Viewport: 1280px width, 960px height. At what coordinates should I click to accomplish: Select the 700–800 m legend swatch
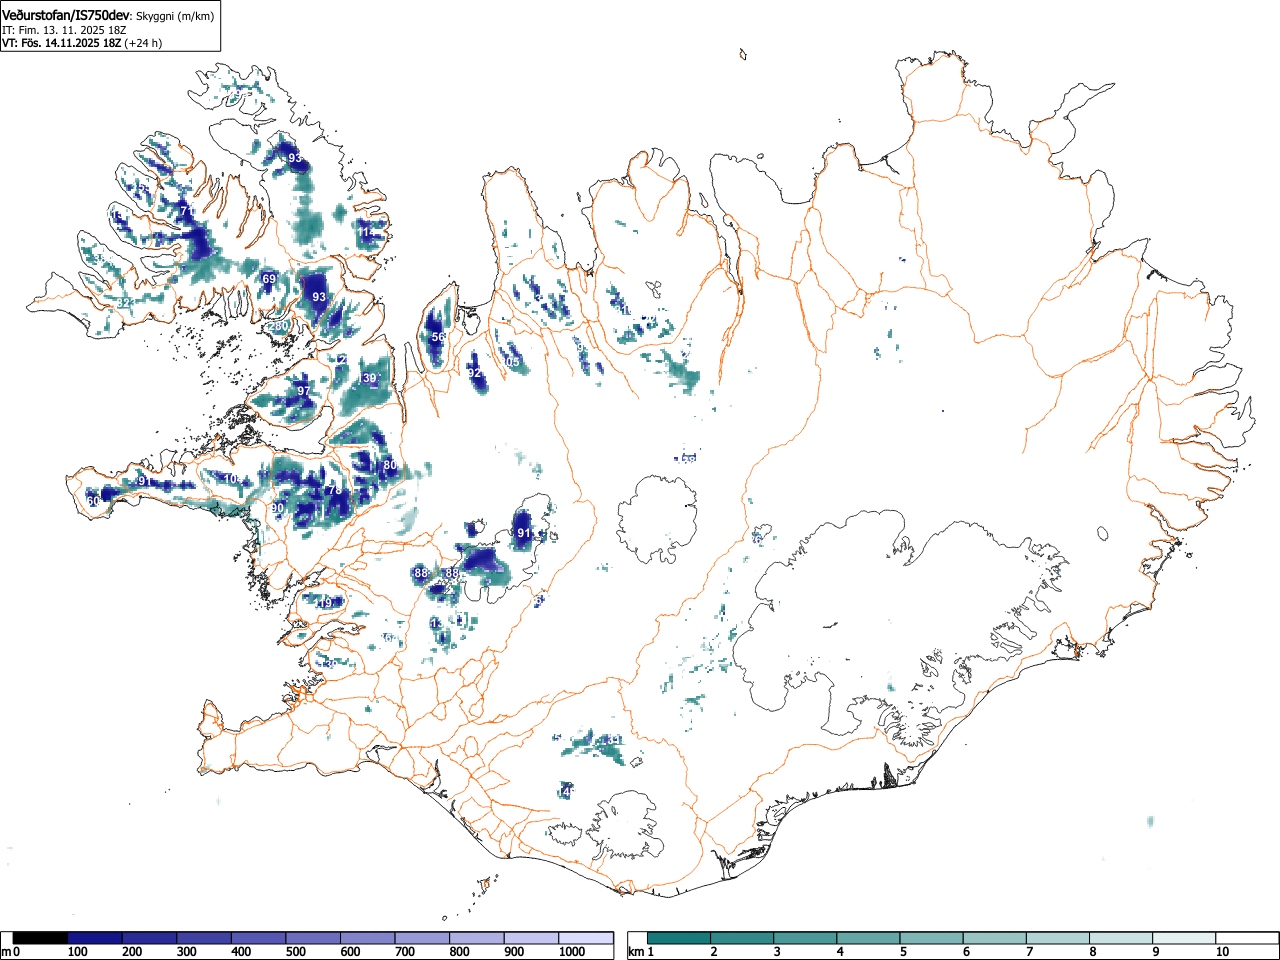[422, 938]
